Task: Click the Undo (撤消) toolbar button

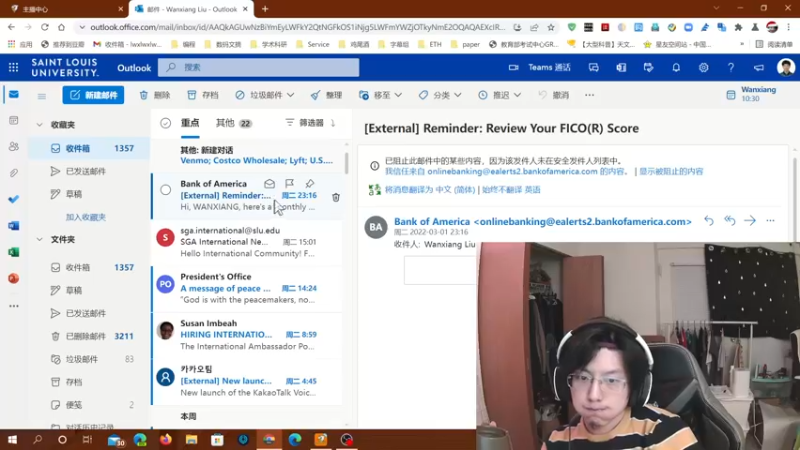Action: (554, 95)
